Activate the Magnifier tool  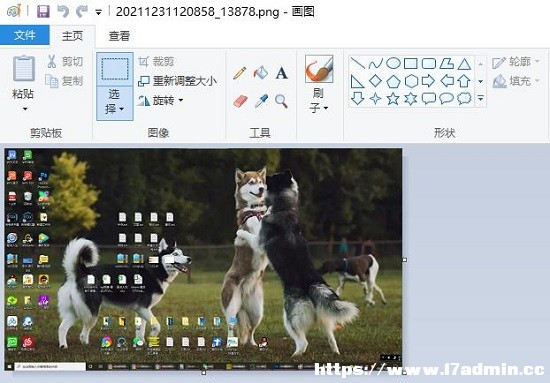[281, 101]
